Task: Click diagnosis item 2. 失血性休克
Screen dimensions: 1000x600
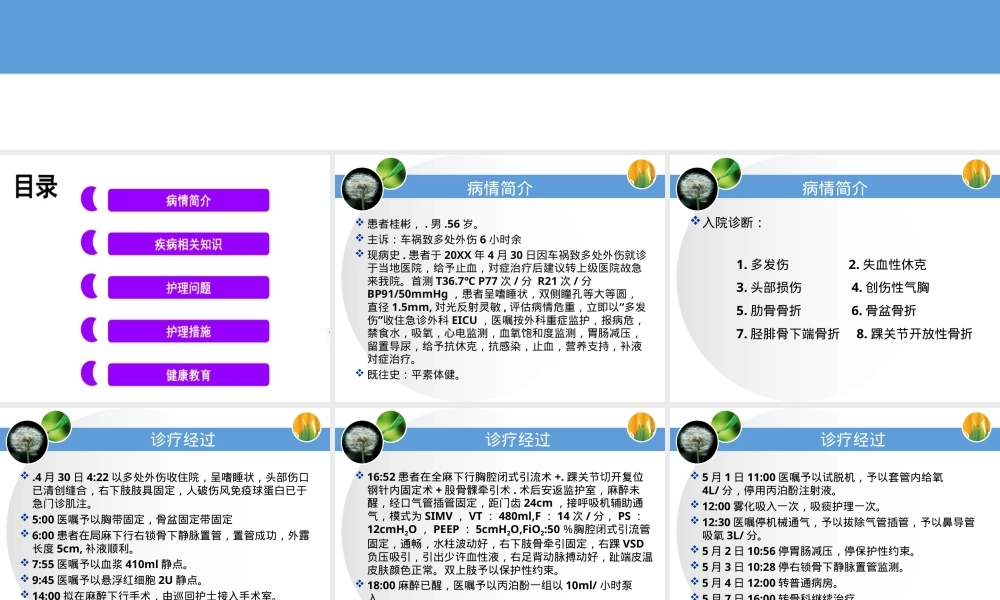Action: click(x=887, y=265)
